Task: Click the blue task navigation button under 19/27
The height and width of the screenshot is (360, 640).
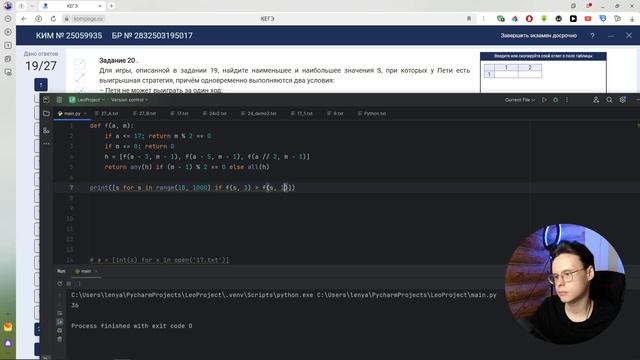Action: [x=41, y=85]
